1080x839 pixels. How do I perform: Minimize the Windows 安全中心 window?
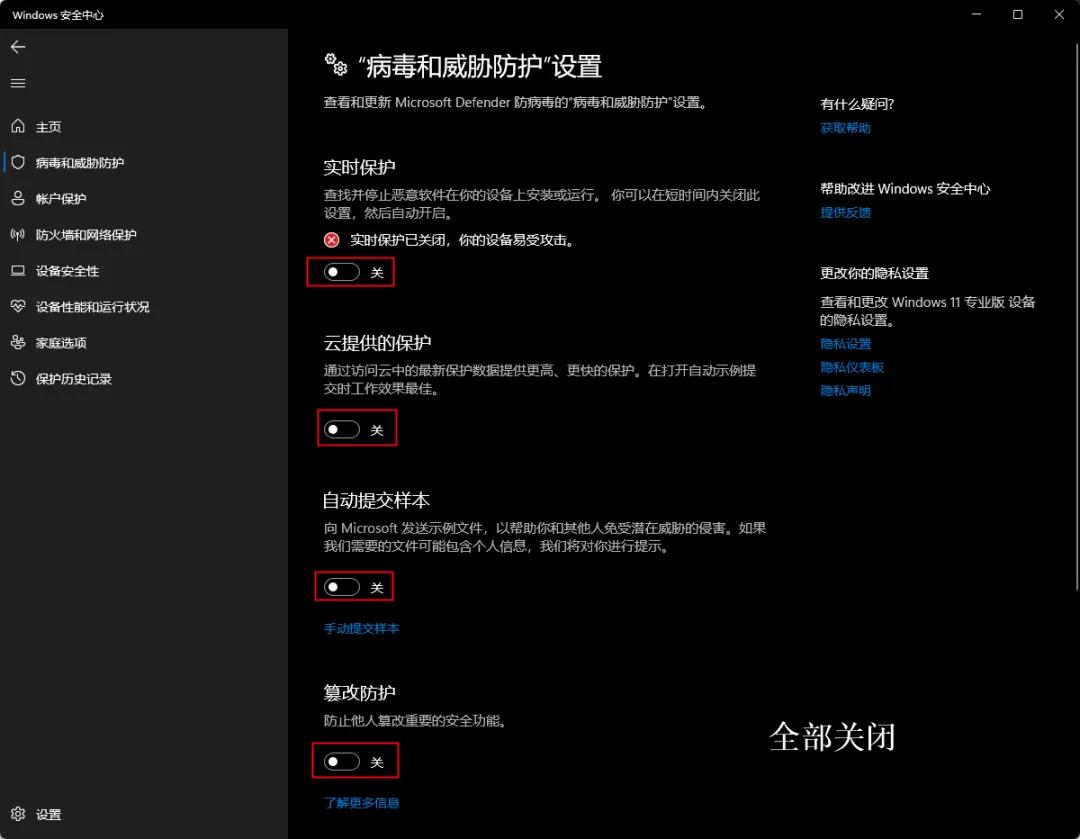[x=976, y=14]
